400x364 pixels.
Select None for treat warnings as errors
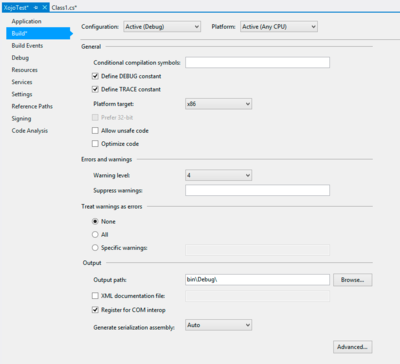click(95, 221)
